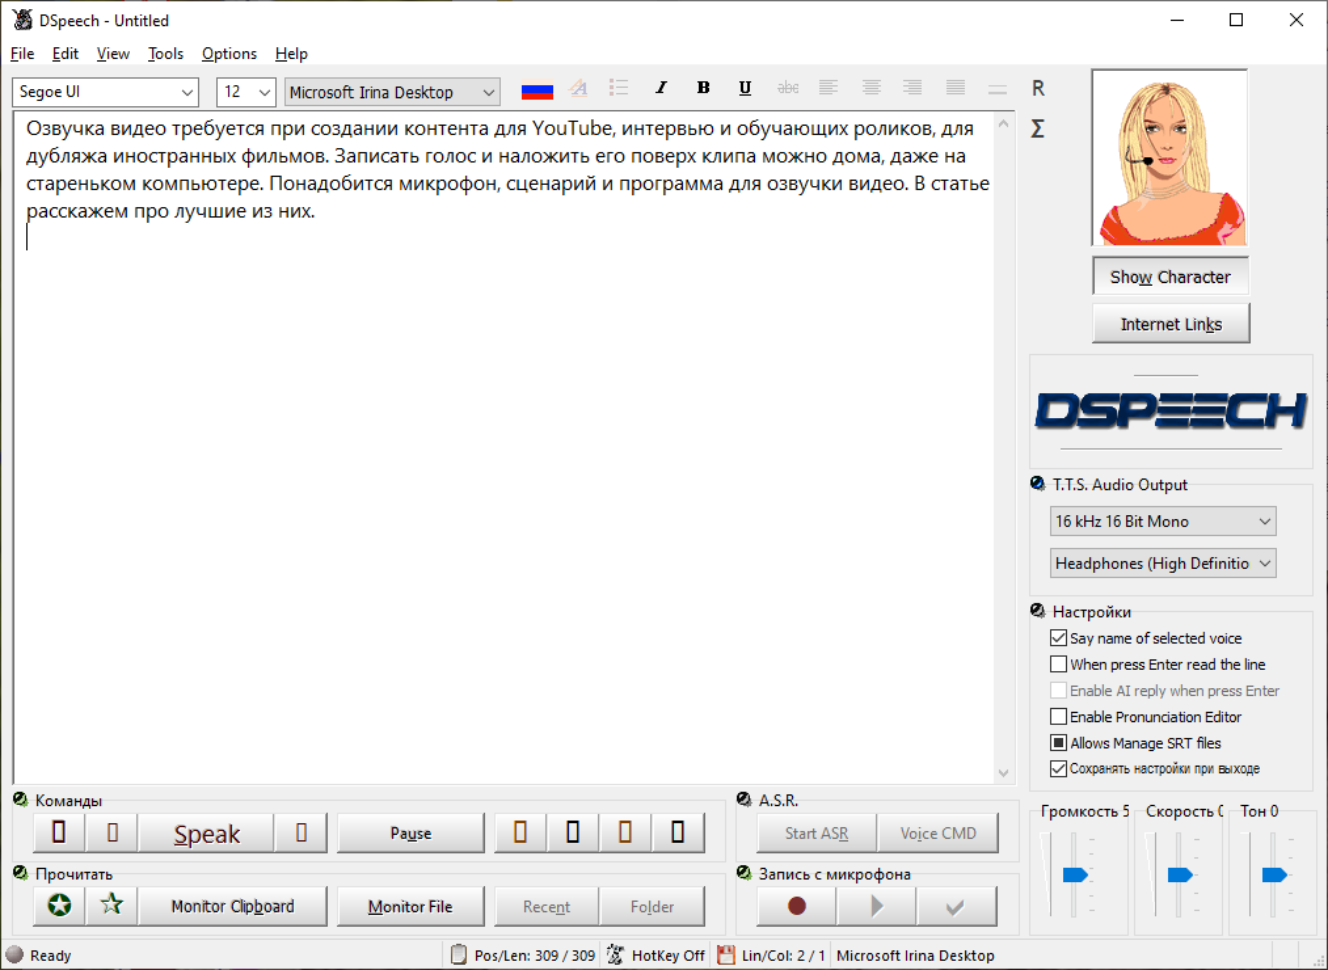The height and width of the screenshot is (970, 1328).
Task: Open the Help menu
Action: pyautogui.click(x=291, y=54)
